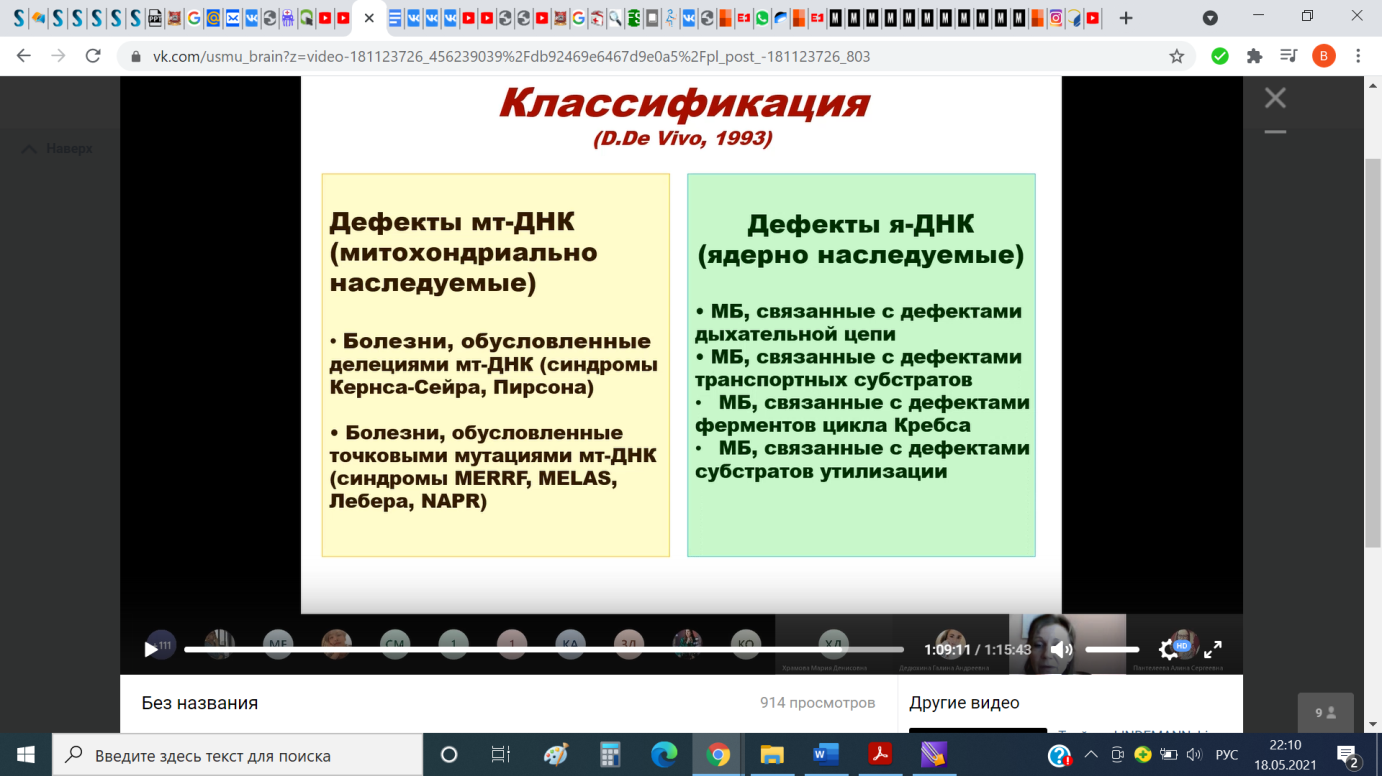The width and height of the screenshot is (1382, 776).
Task: Close the active browser tab
Action: pos(369,18)
